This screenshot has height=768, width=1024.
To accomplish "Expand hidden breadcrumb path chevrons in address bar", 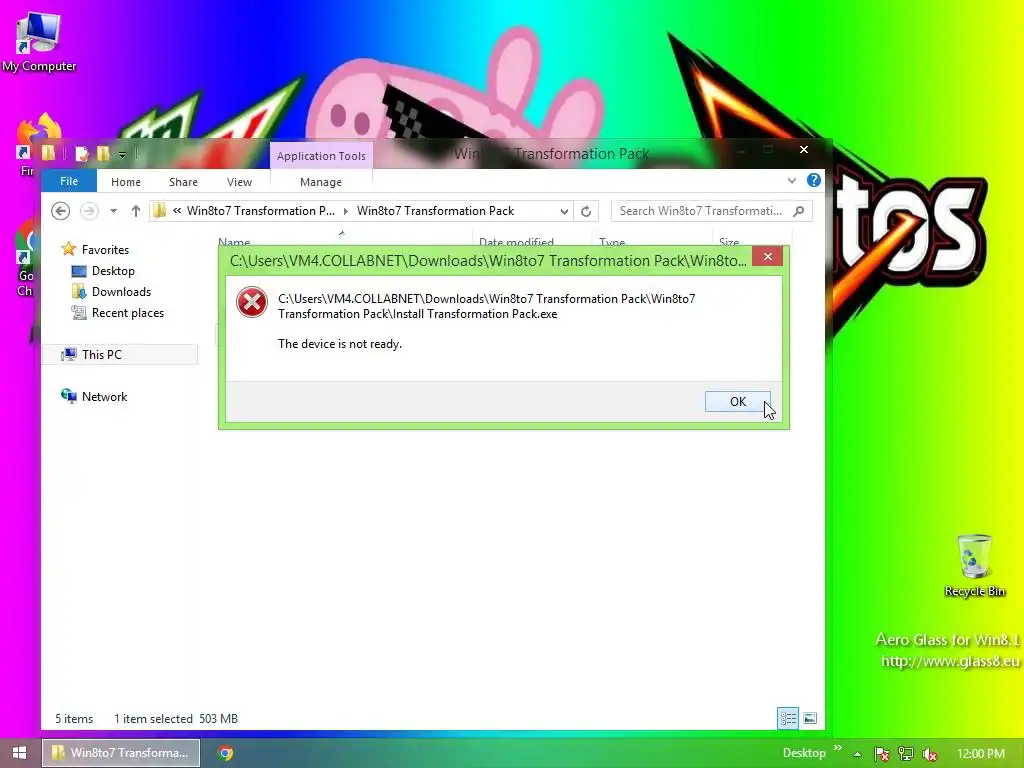I will coord(176,210).
